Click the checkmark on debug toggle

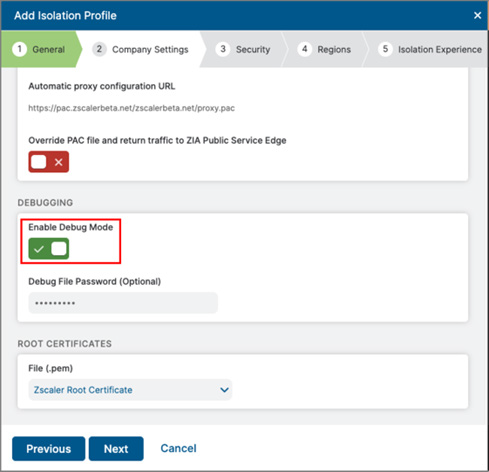pos(39,249)
